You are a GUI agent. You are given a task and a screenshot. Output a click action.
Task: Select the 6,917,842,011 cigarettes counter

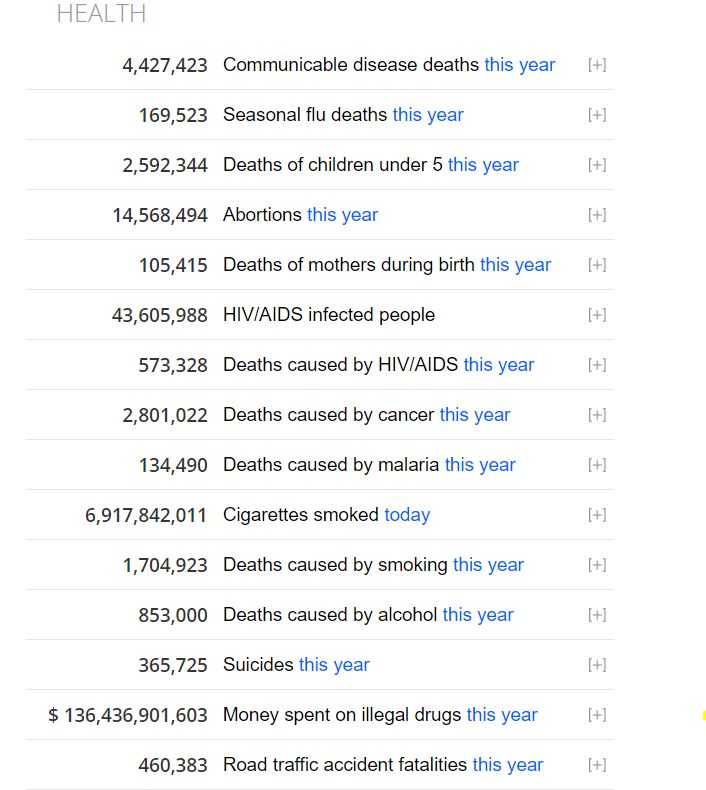[146, 515]
